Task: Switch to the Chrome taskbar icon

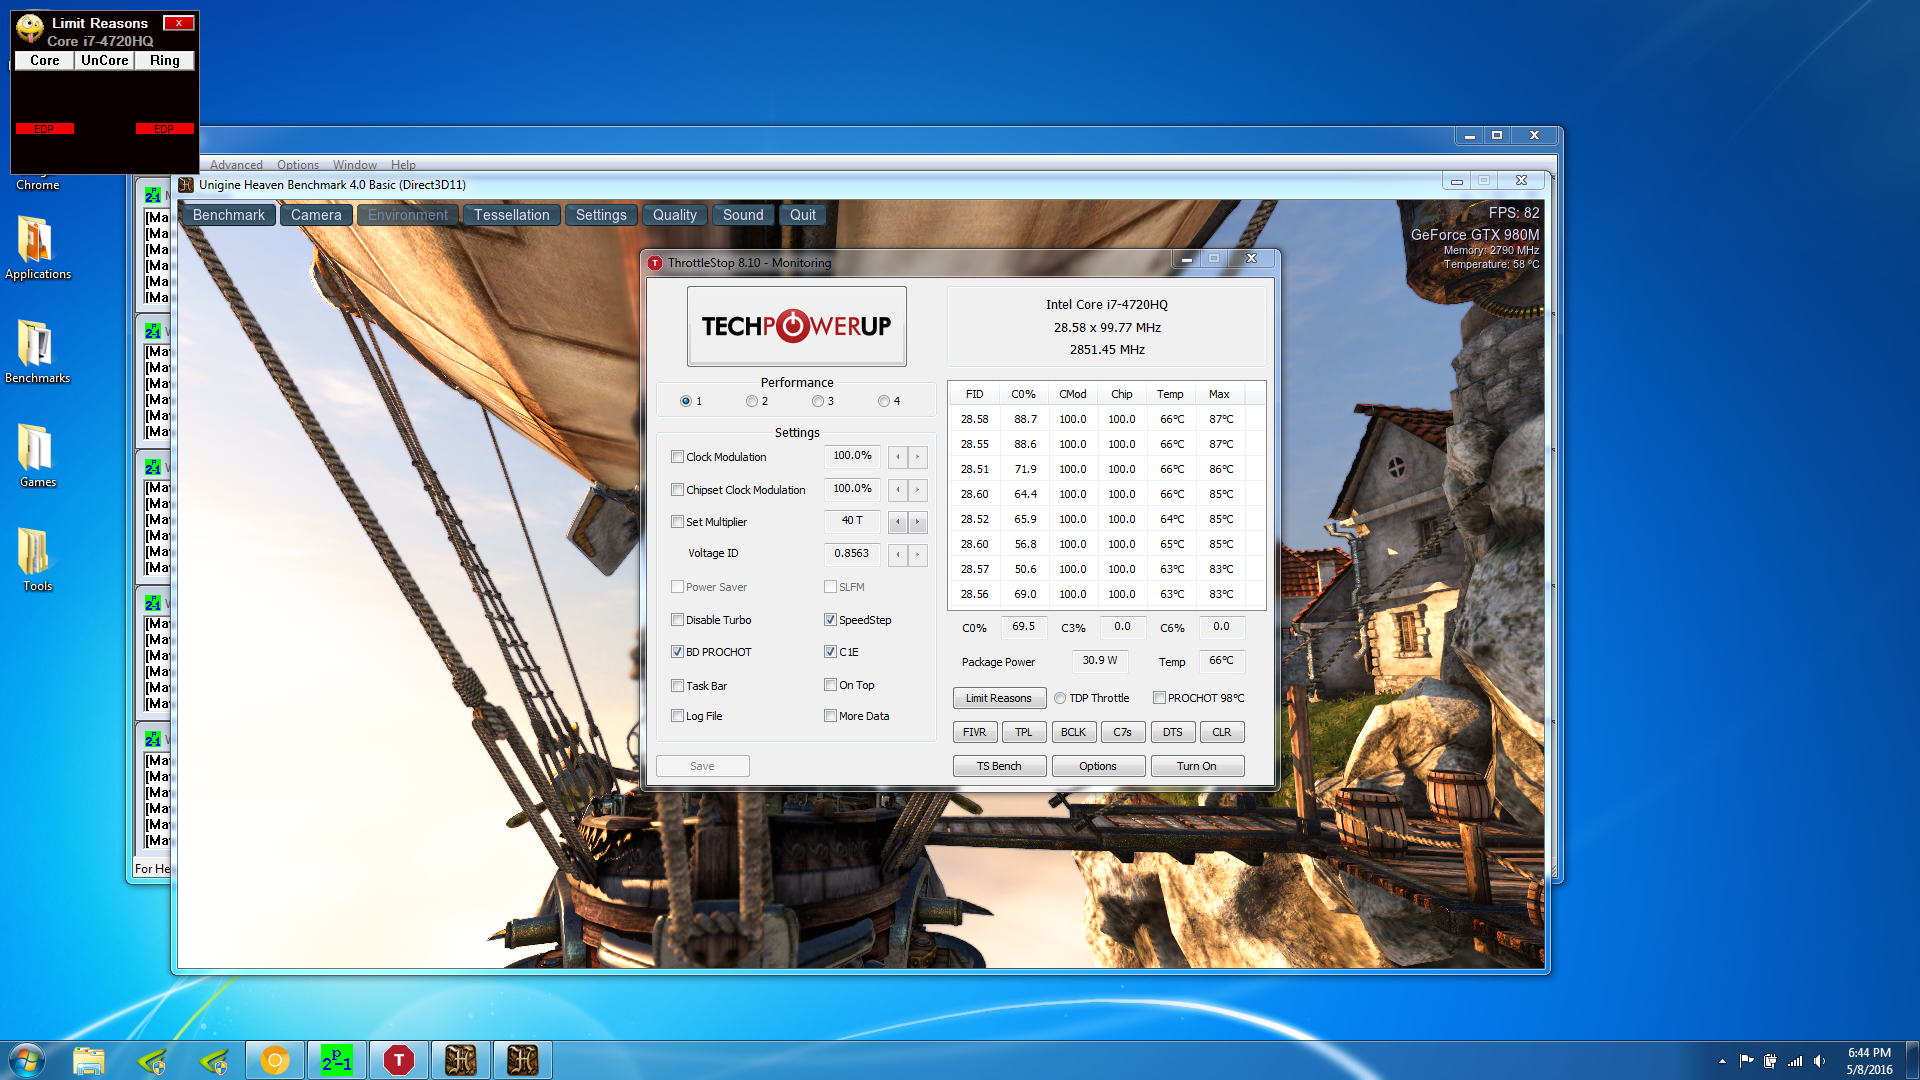Action: (275, 1060)
